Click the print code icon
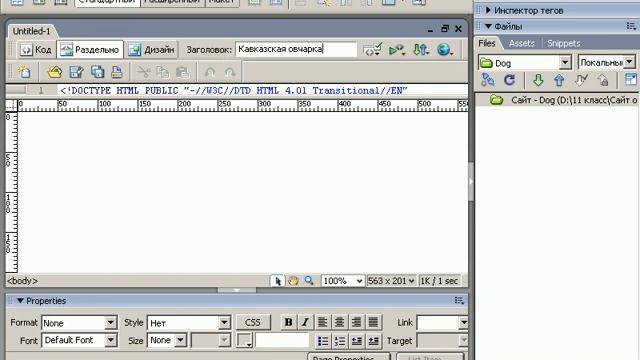640x360 pixels. [117, 72]
